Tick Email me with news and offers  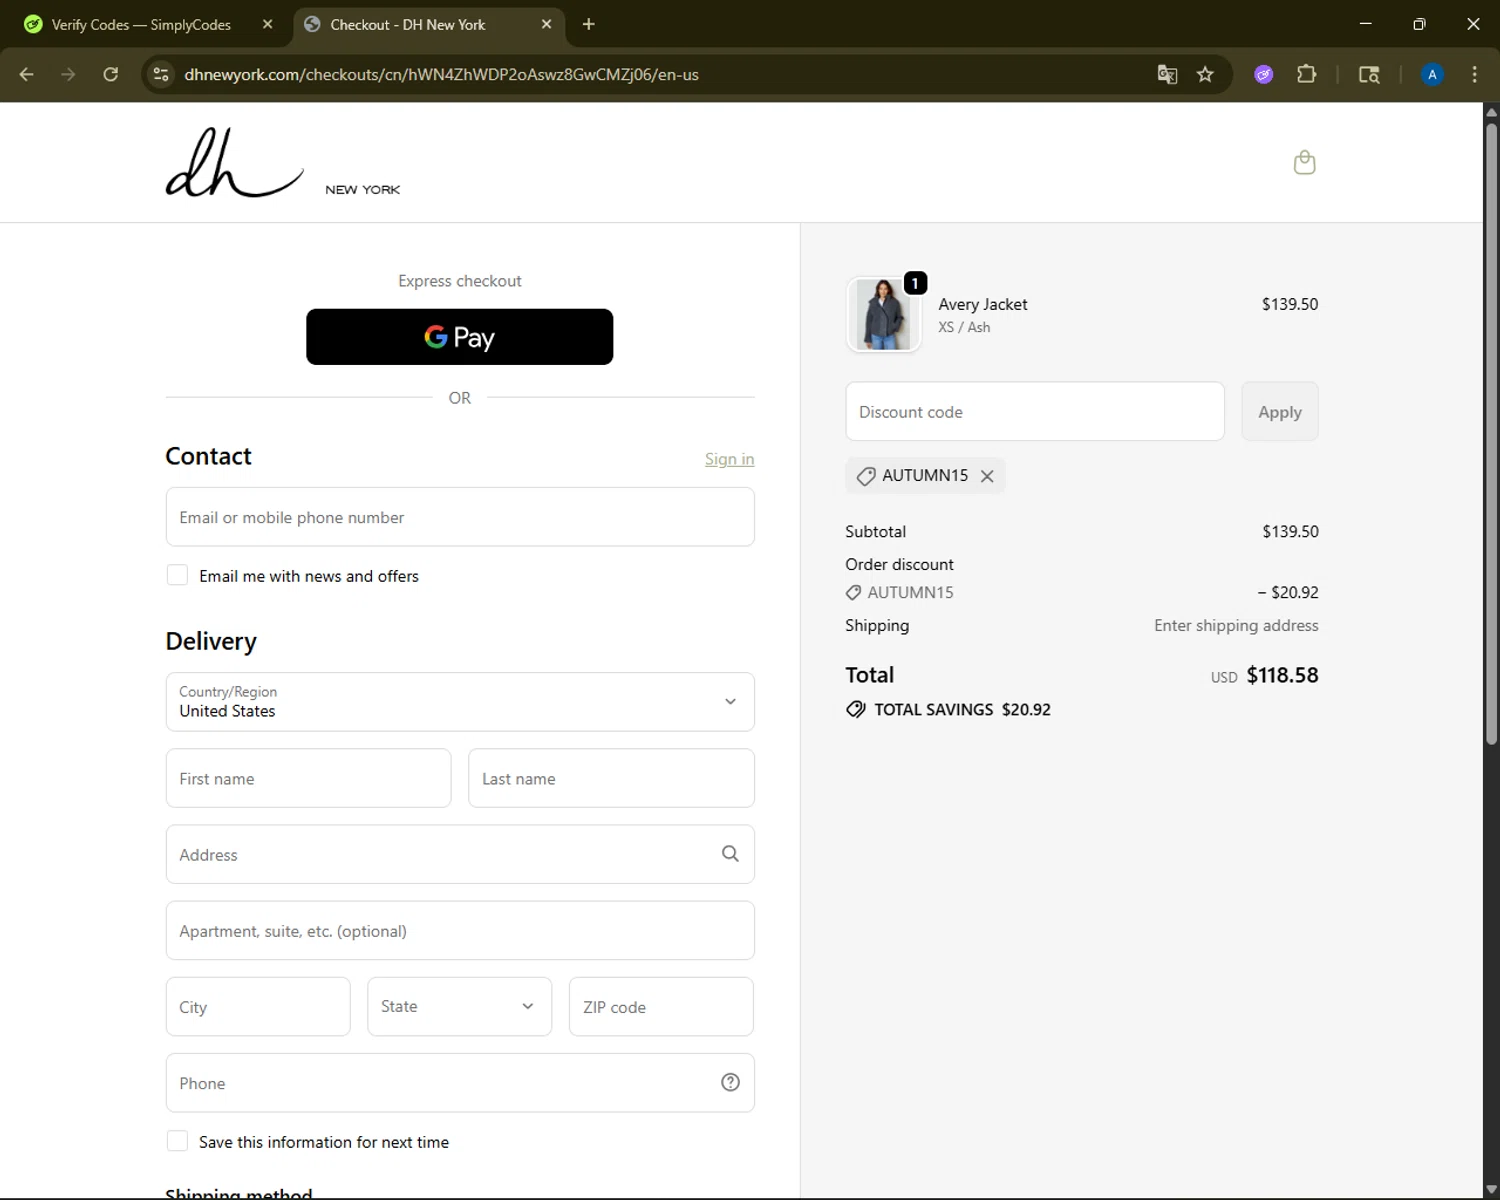coord(177,575)
